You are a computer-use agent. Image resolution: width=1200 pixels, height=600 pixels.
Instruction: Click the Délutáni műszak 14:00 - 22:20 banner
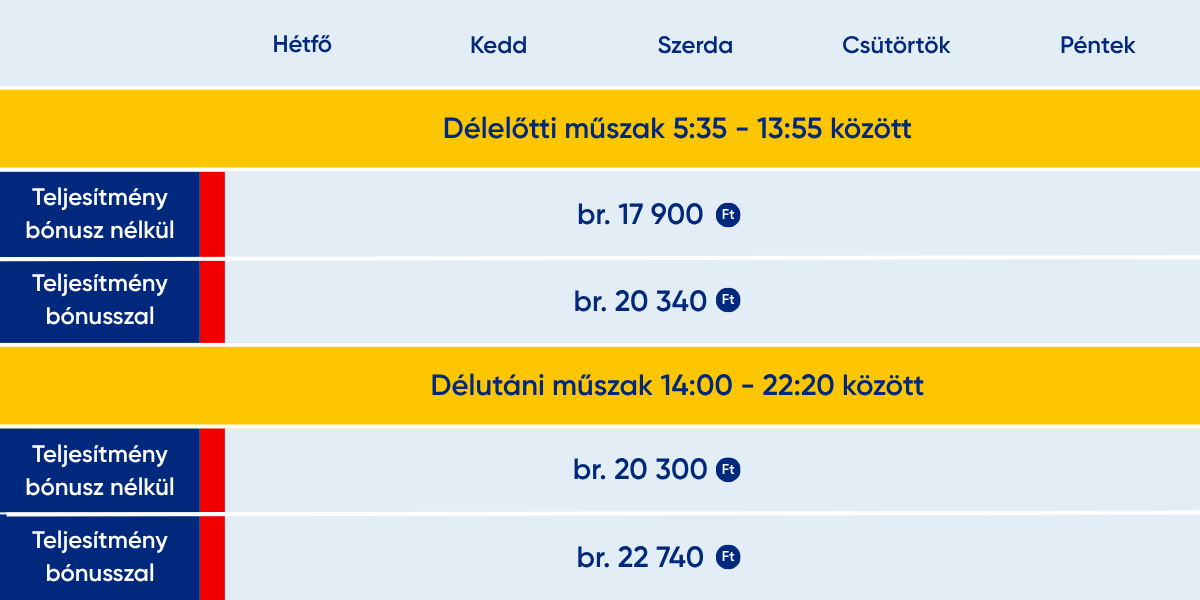pyautogui.click(x=600, y=385)
